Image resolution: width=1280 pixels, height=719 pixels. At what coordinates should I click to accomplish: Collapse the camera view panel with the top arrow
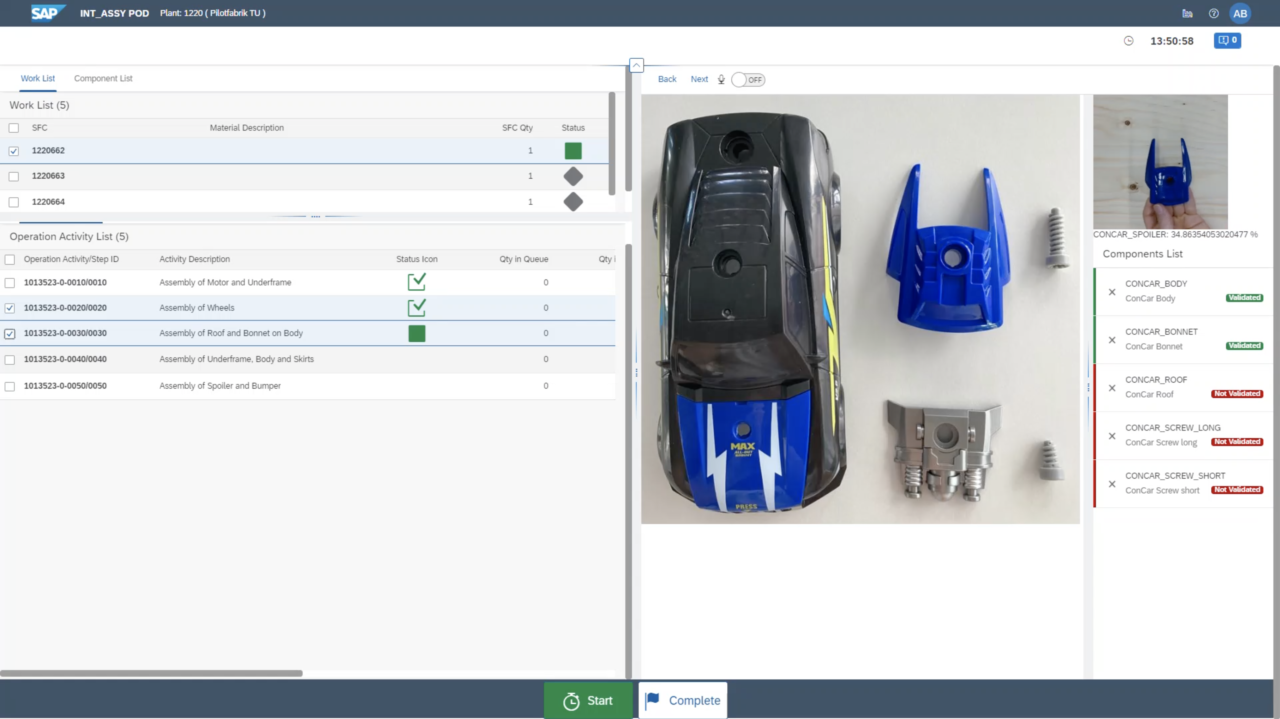pyautogui.click(x=636, y=64)
